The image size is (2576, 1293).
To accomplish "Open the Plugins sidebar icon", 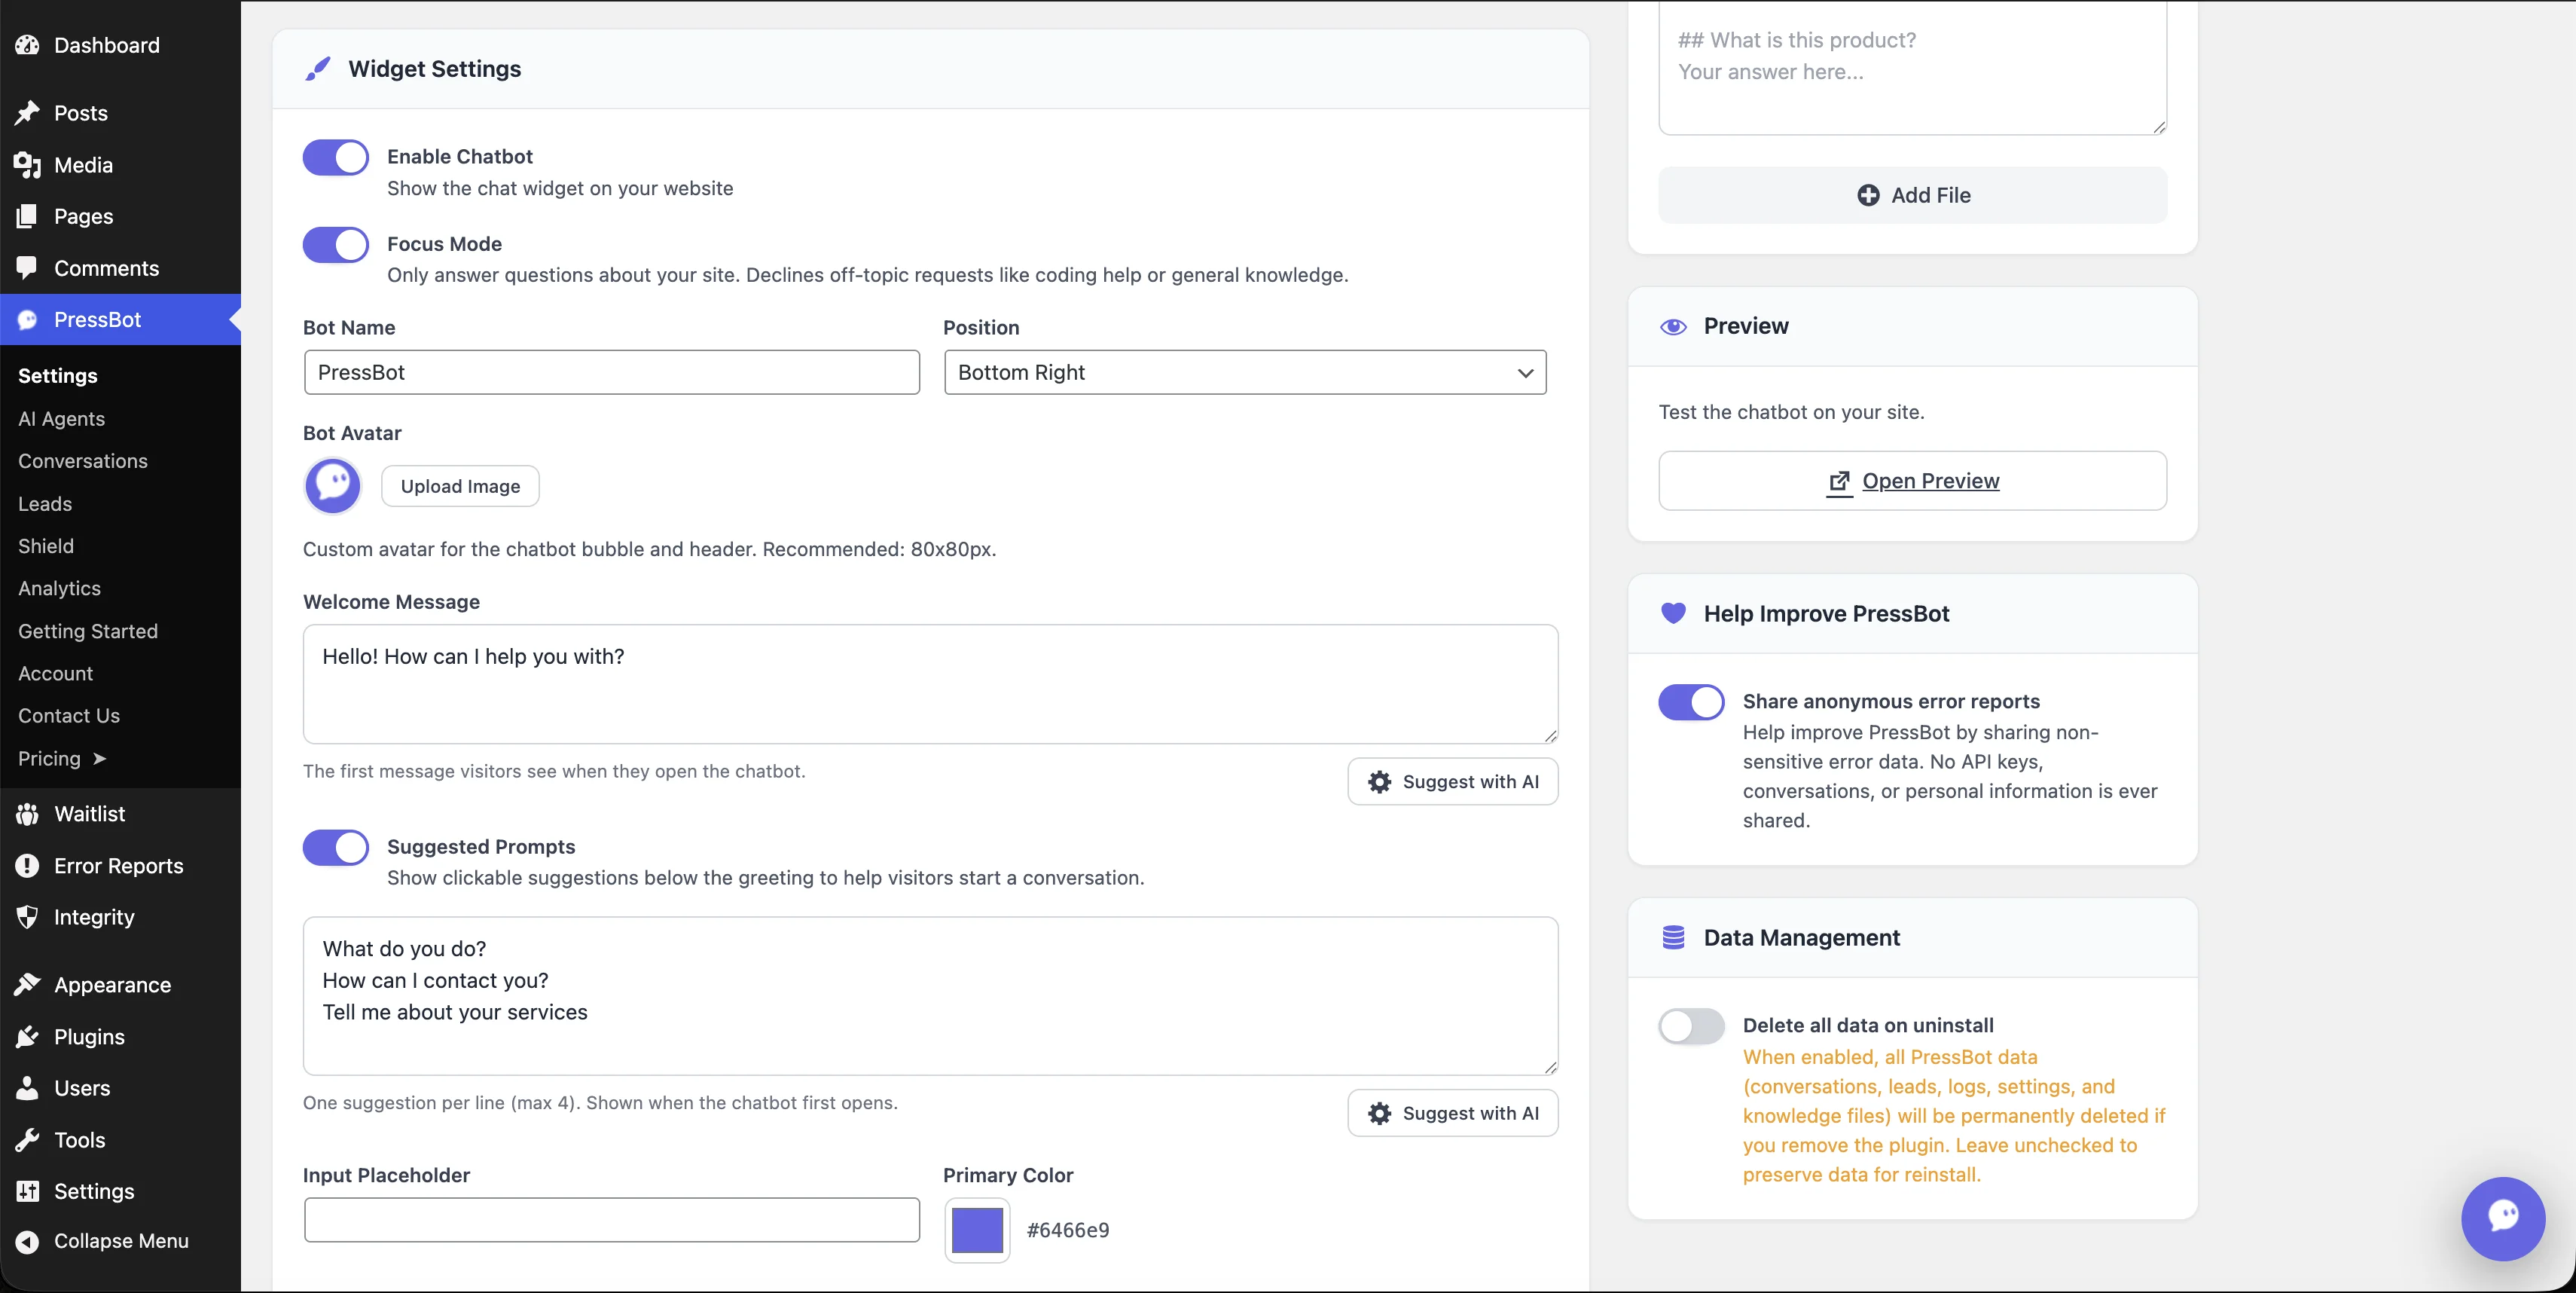I will [27, 1036].
